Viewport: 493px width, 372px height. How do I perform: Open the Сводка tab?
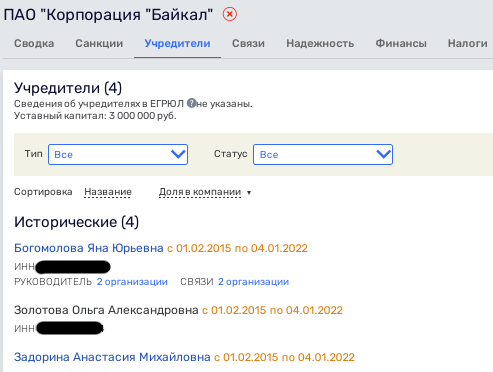click(34, 43)
